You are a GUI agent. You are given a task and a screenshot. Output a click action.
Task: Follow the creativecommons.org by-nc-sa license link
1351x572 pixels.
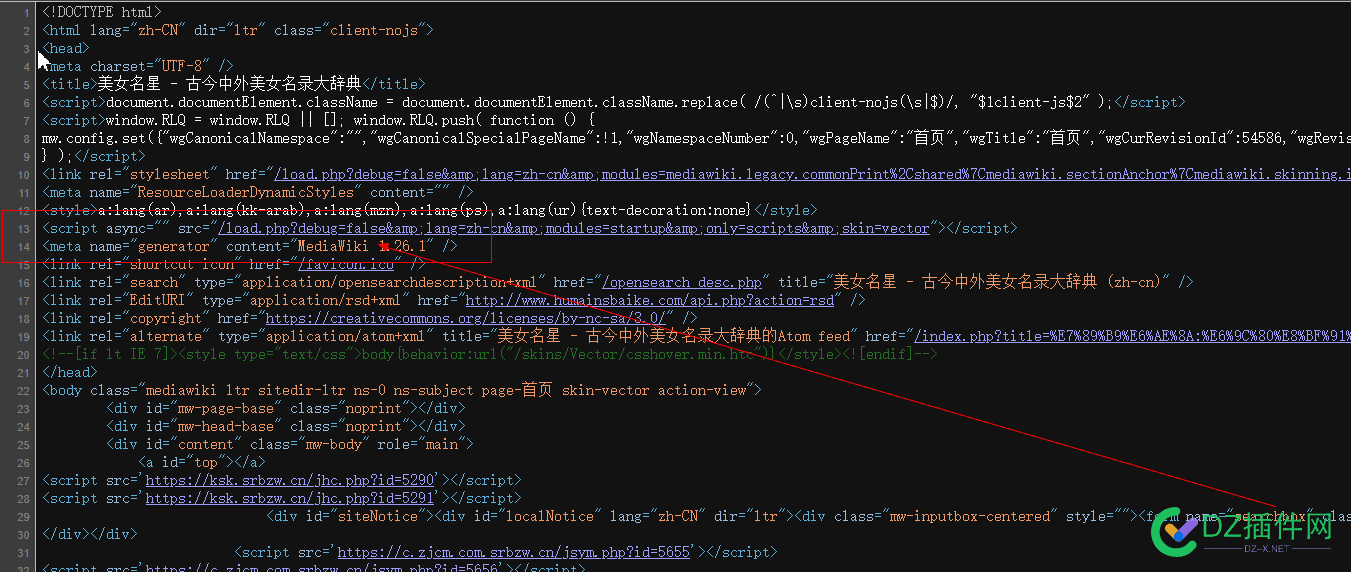click(467, 318)
